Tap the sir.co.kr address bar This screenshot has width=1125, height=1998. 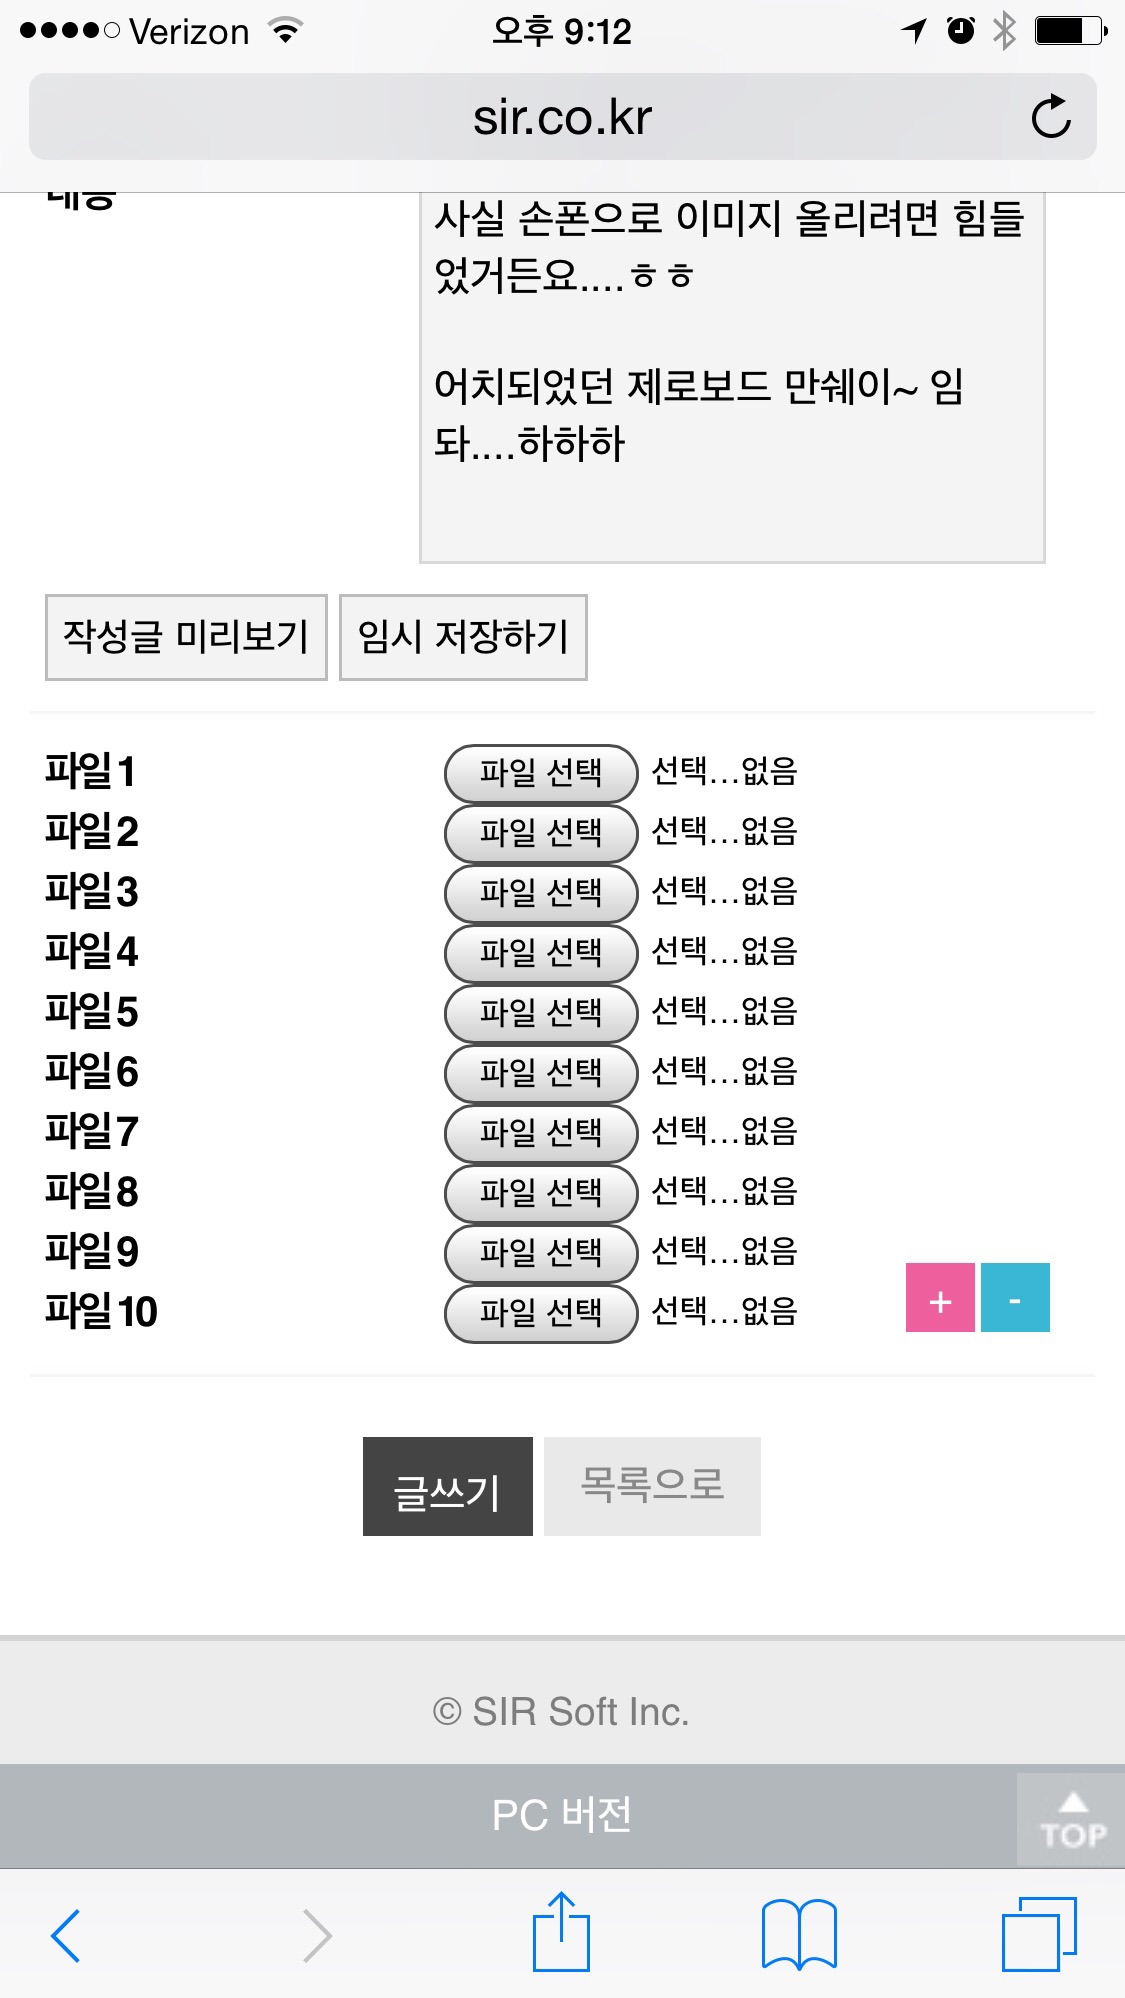(x=562, y=117)
